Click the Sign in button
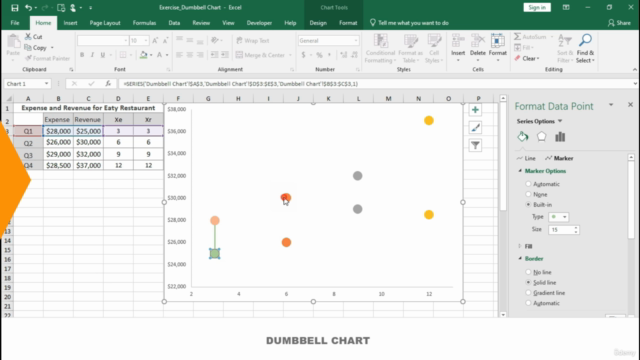This screenshot has width=640, height=360. pyautogui.click(x=537, y=7)
